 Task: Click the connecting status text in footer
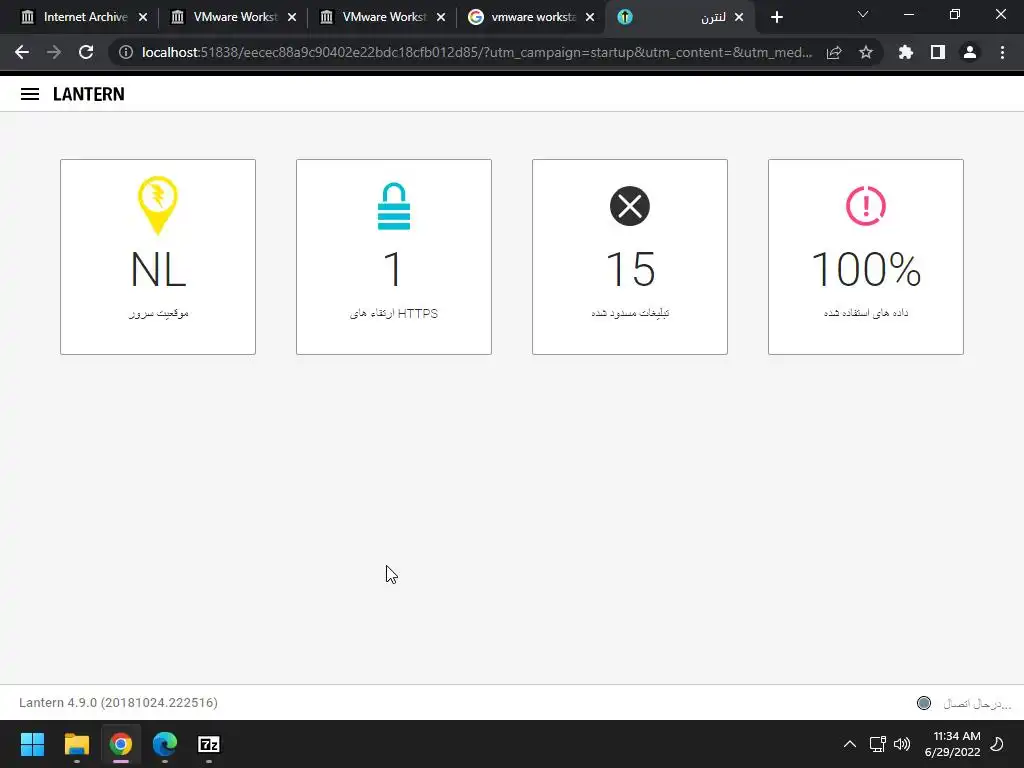pyautogui.click(x=977, y=703)
